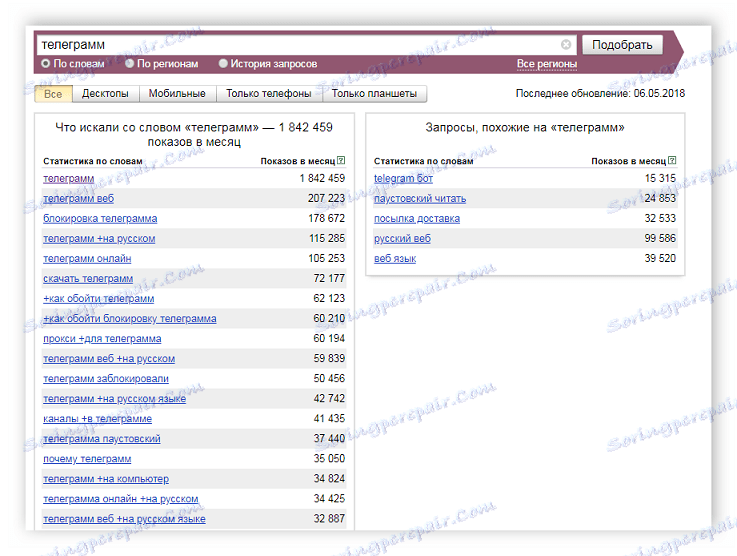Image resolution: width=737 pixels, height=556 pixels.
Task: Switch to the Десктопы tab
Action: [105, 94]
